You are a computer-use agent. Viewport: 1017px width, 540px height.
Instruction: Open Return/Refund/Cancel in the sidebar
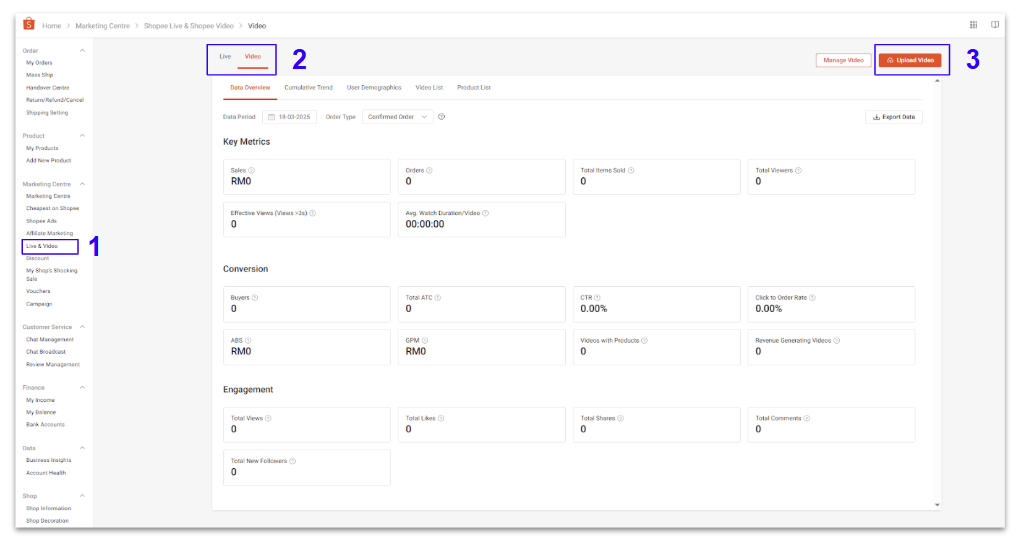(x=55, y=100)
